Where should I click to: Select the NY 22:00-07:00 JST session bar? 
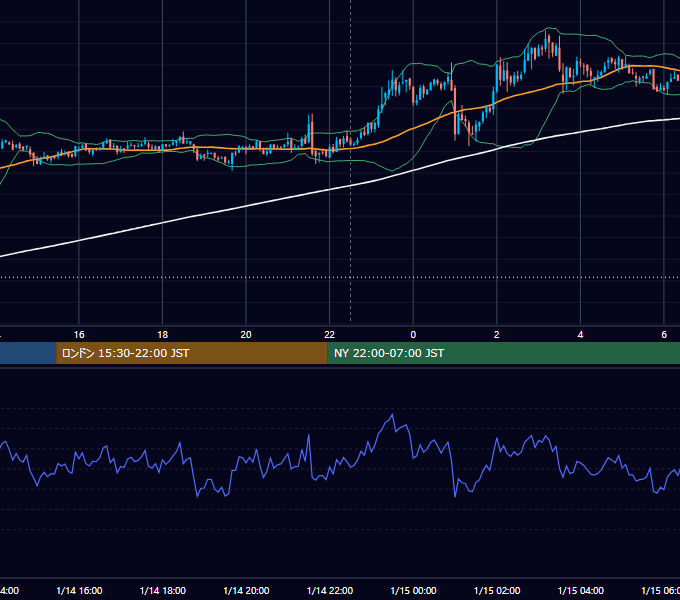(x=503, y=353)
